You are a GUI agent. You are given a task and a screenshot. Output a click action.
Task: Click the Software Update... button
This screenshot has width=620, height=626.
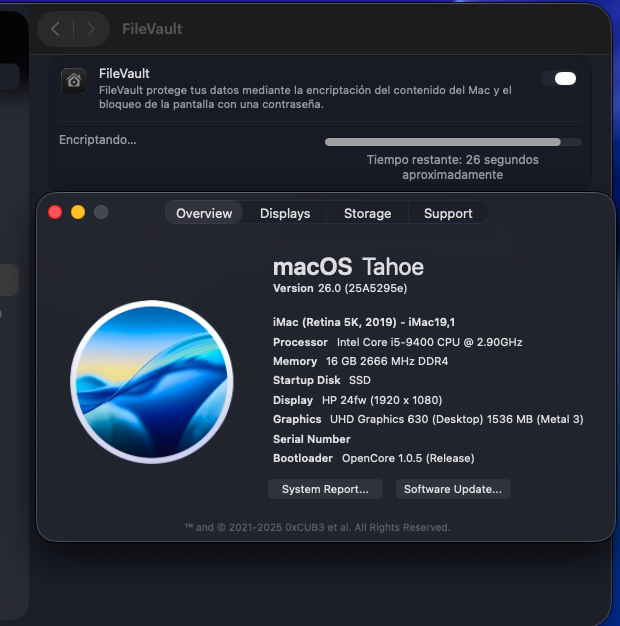click(453, 489)
